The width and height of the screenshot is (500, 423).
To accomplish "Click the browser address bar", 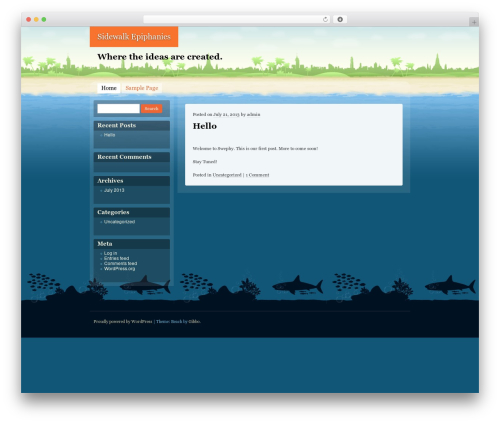I will (x=237, y=20).
